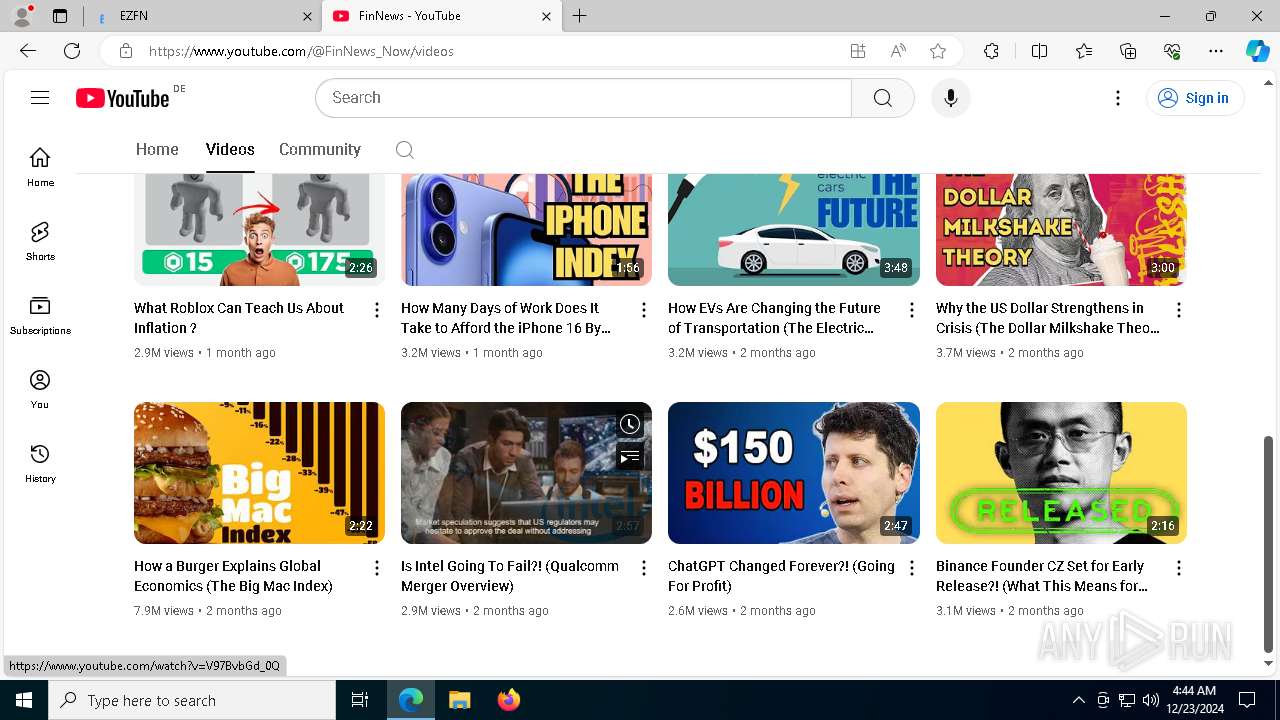Open Subscriptions in the sidebar

point(40,315)
